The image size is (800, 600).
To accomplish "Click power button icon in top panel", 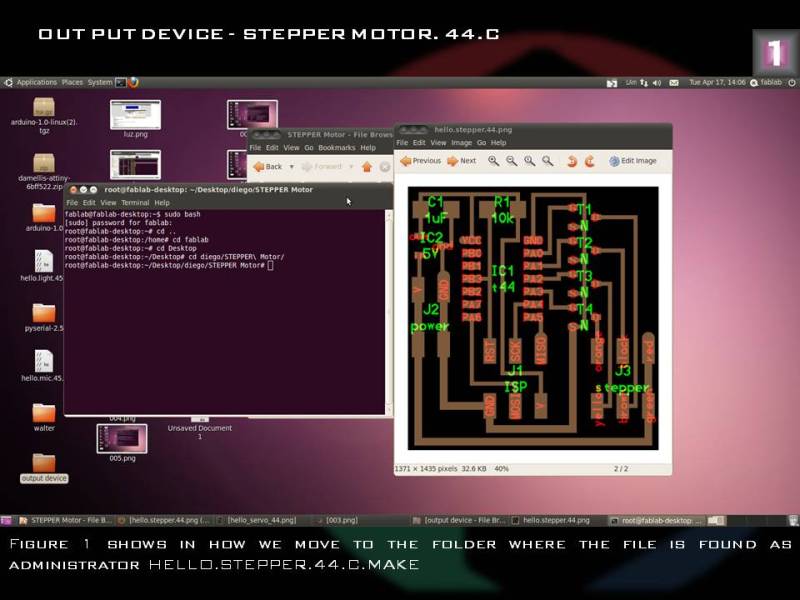I will [x=792, y=83].
